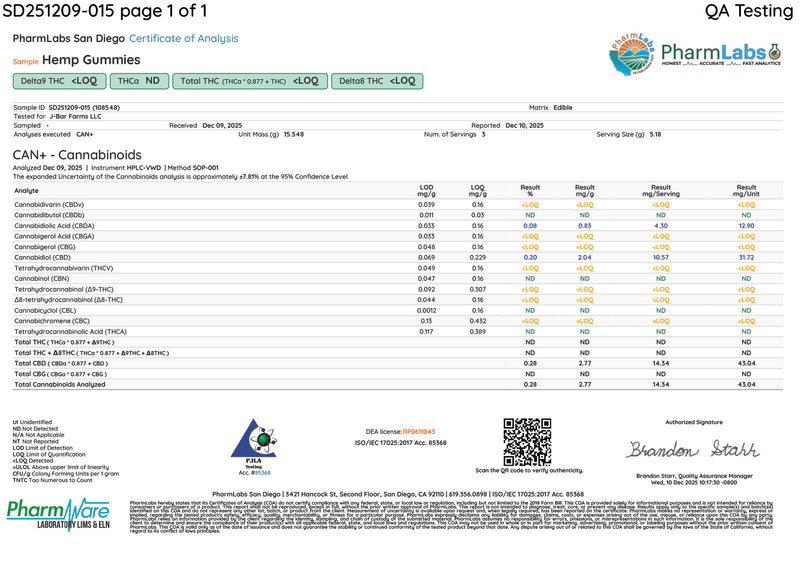The image size is (800, 572).
Task: Click the Cannabidiolic Acid (CBDA) row label
Action: (54, 226)
